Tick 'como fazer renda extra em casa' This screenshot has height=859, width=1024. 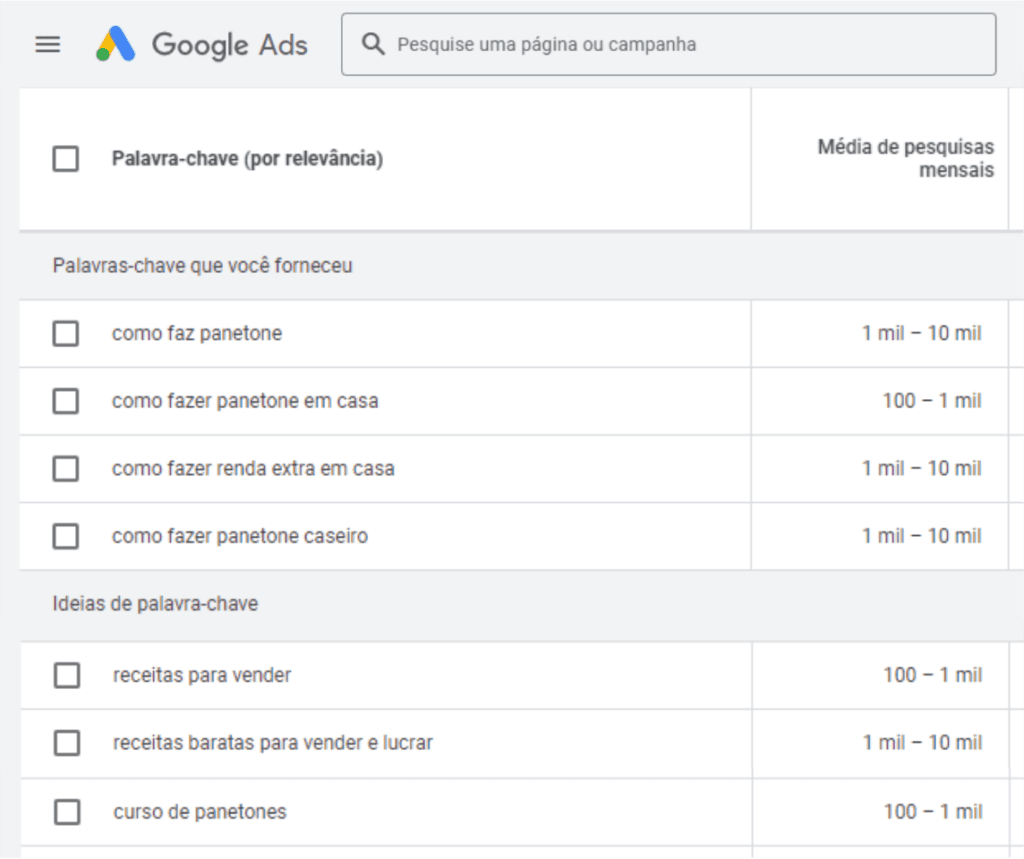[x=66, y=468]
